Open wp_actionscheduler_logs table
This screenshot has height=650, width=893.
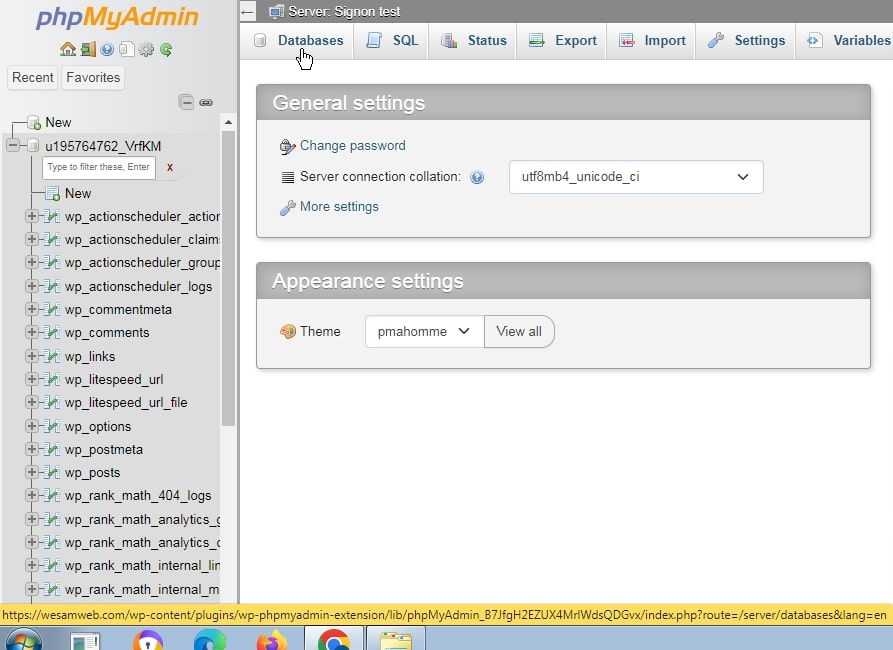pos(138,287)
